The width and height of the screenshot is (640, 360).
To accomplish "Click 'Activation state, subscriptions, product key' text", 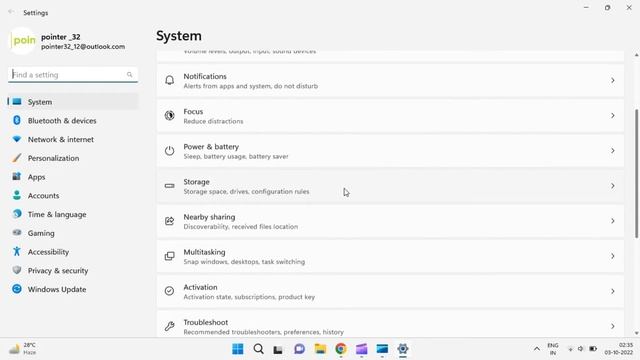I will tap(249, 297).
